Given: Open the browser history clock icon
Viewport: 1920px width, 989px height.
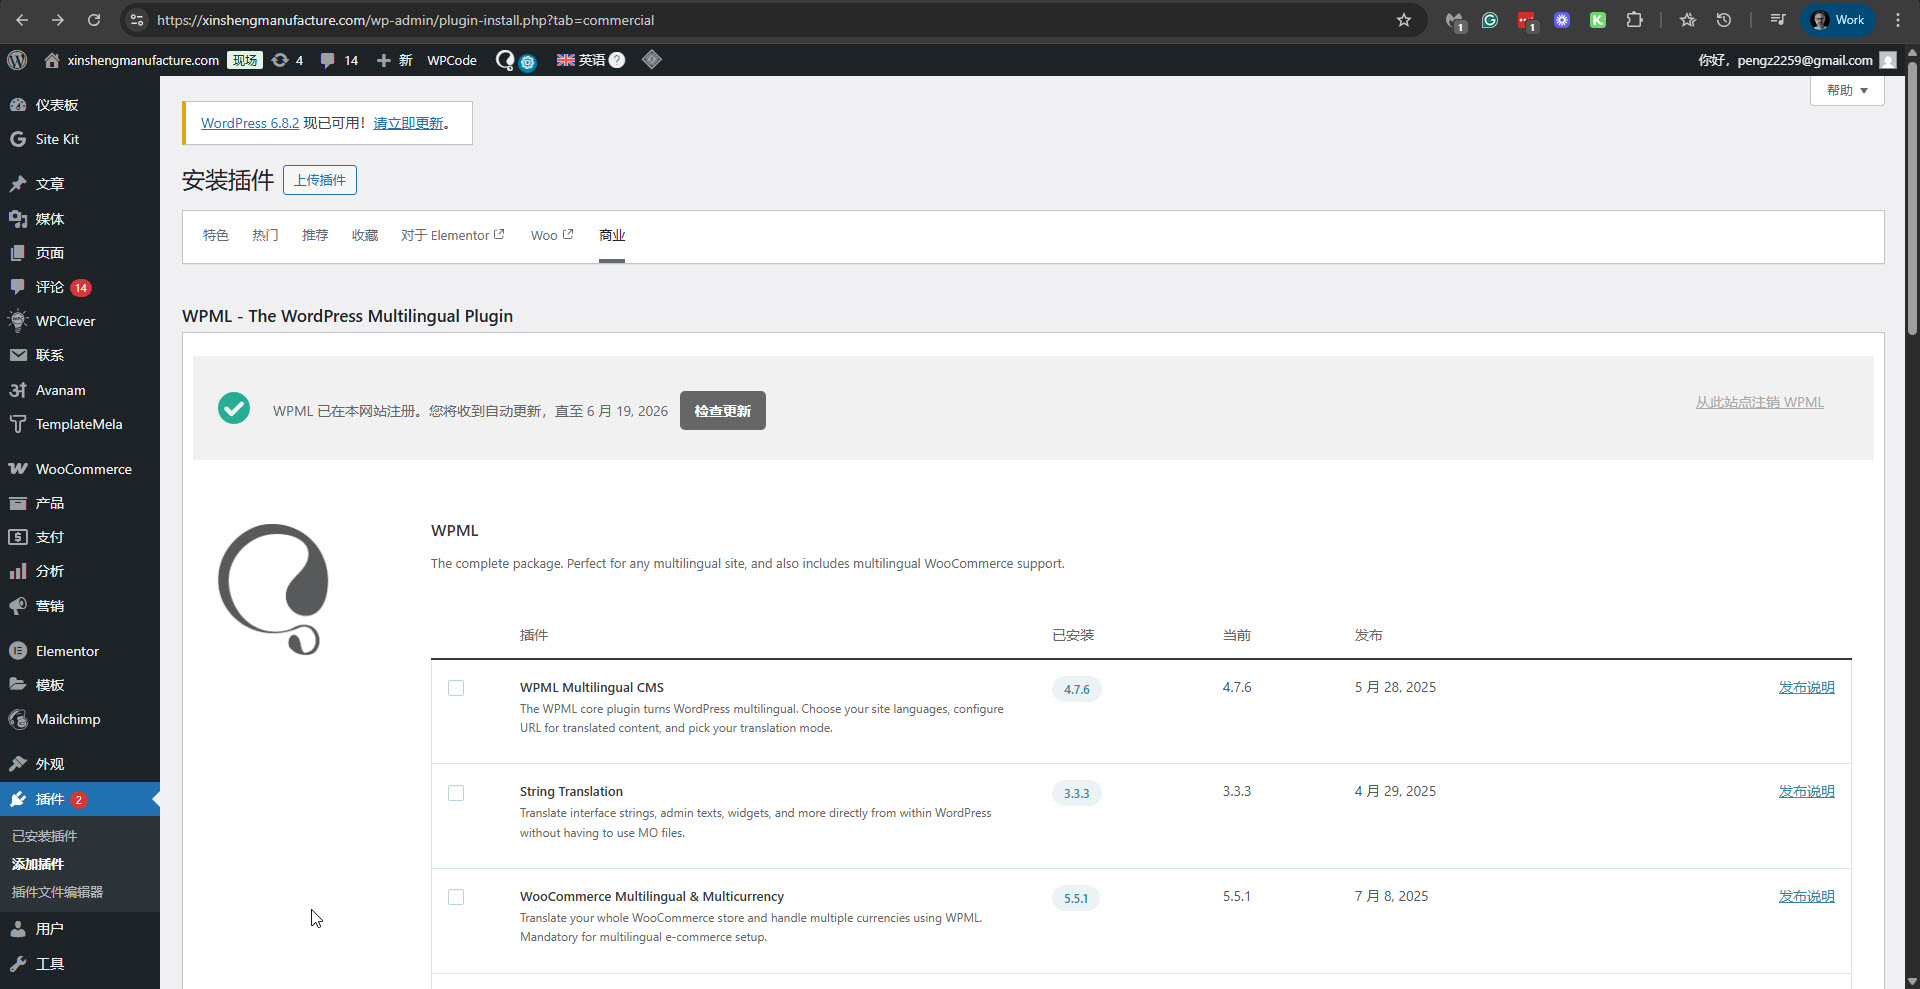Looking at the screenshot, I should (1724, 20).
